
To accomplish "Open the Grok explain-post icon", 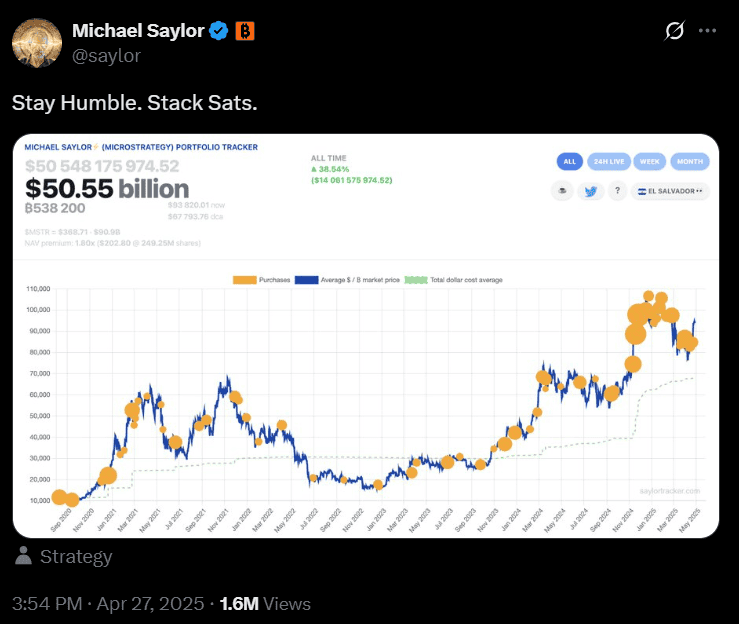I will coord(674,31).
